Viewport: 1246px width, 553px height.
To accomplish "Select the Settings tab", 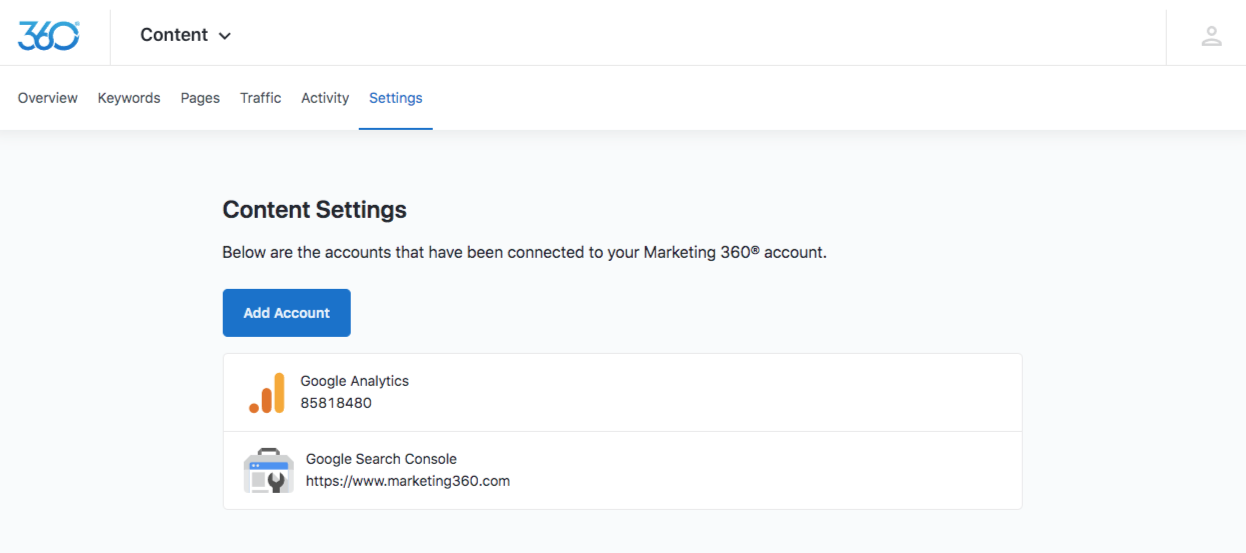I will 395,98.
